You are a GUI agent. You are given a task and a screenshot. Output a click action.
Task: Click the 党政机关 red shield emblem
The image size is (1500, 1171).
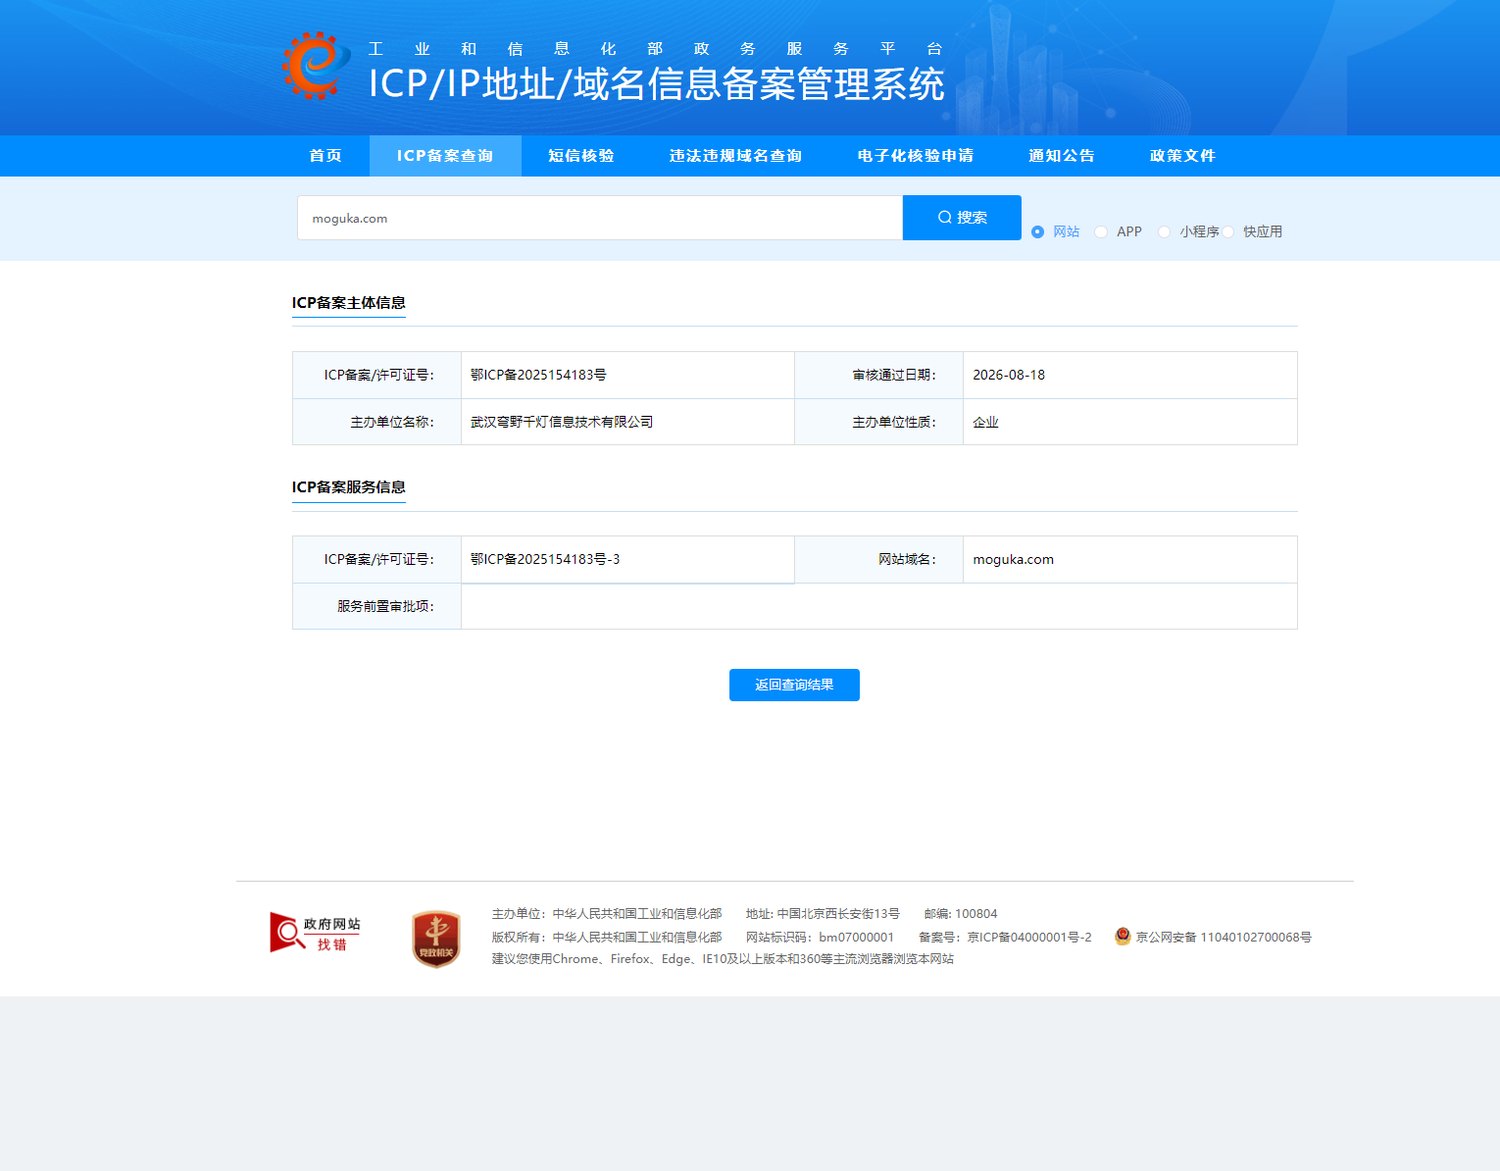pos(436,939)
